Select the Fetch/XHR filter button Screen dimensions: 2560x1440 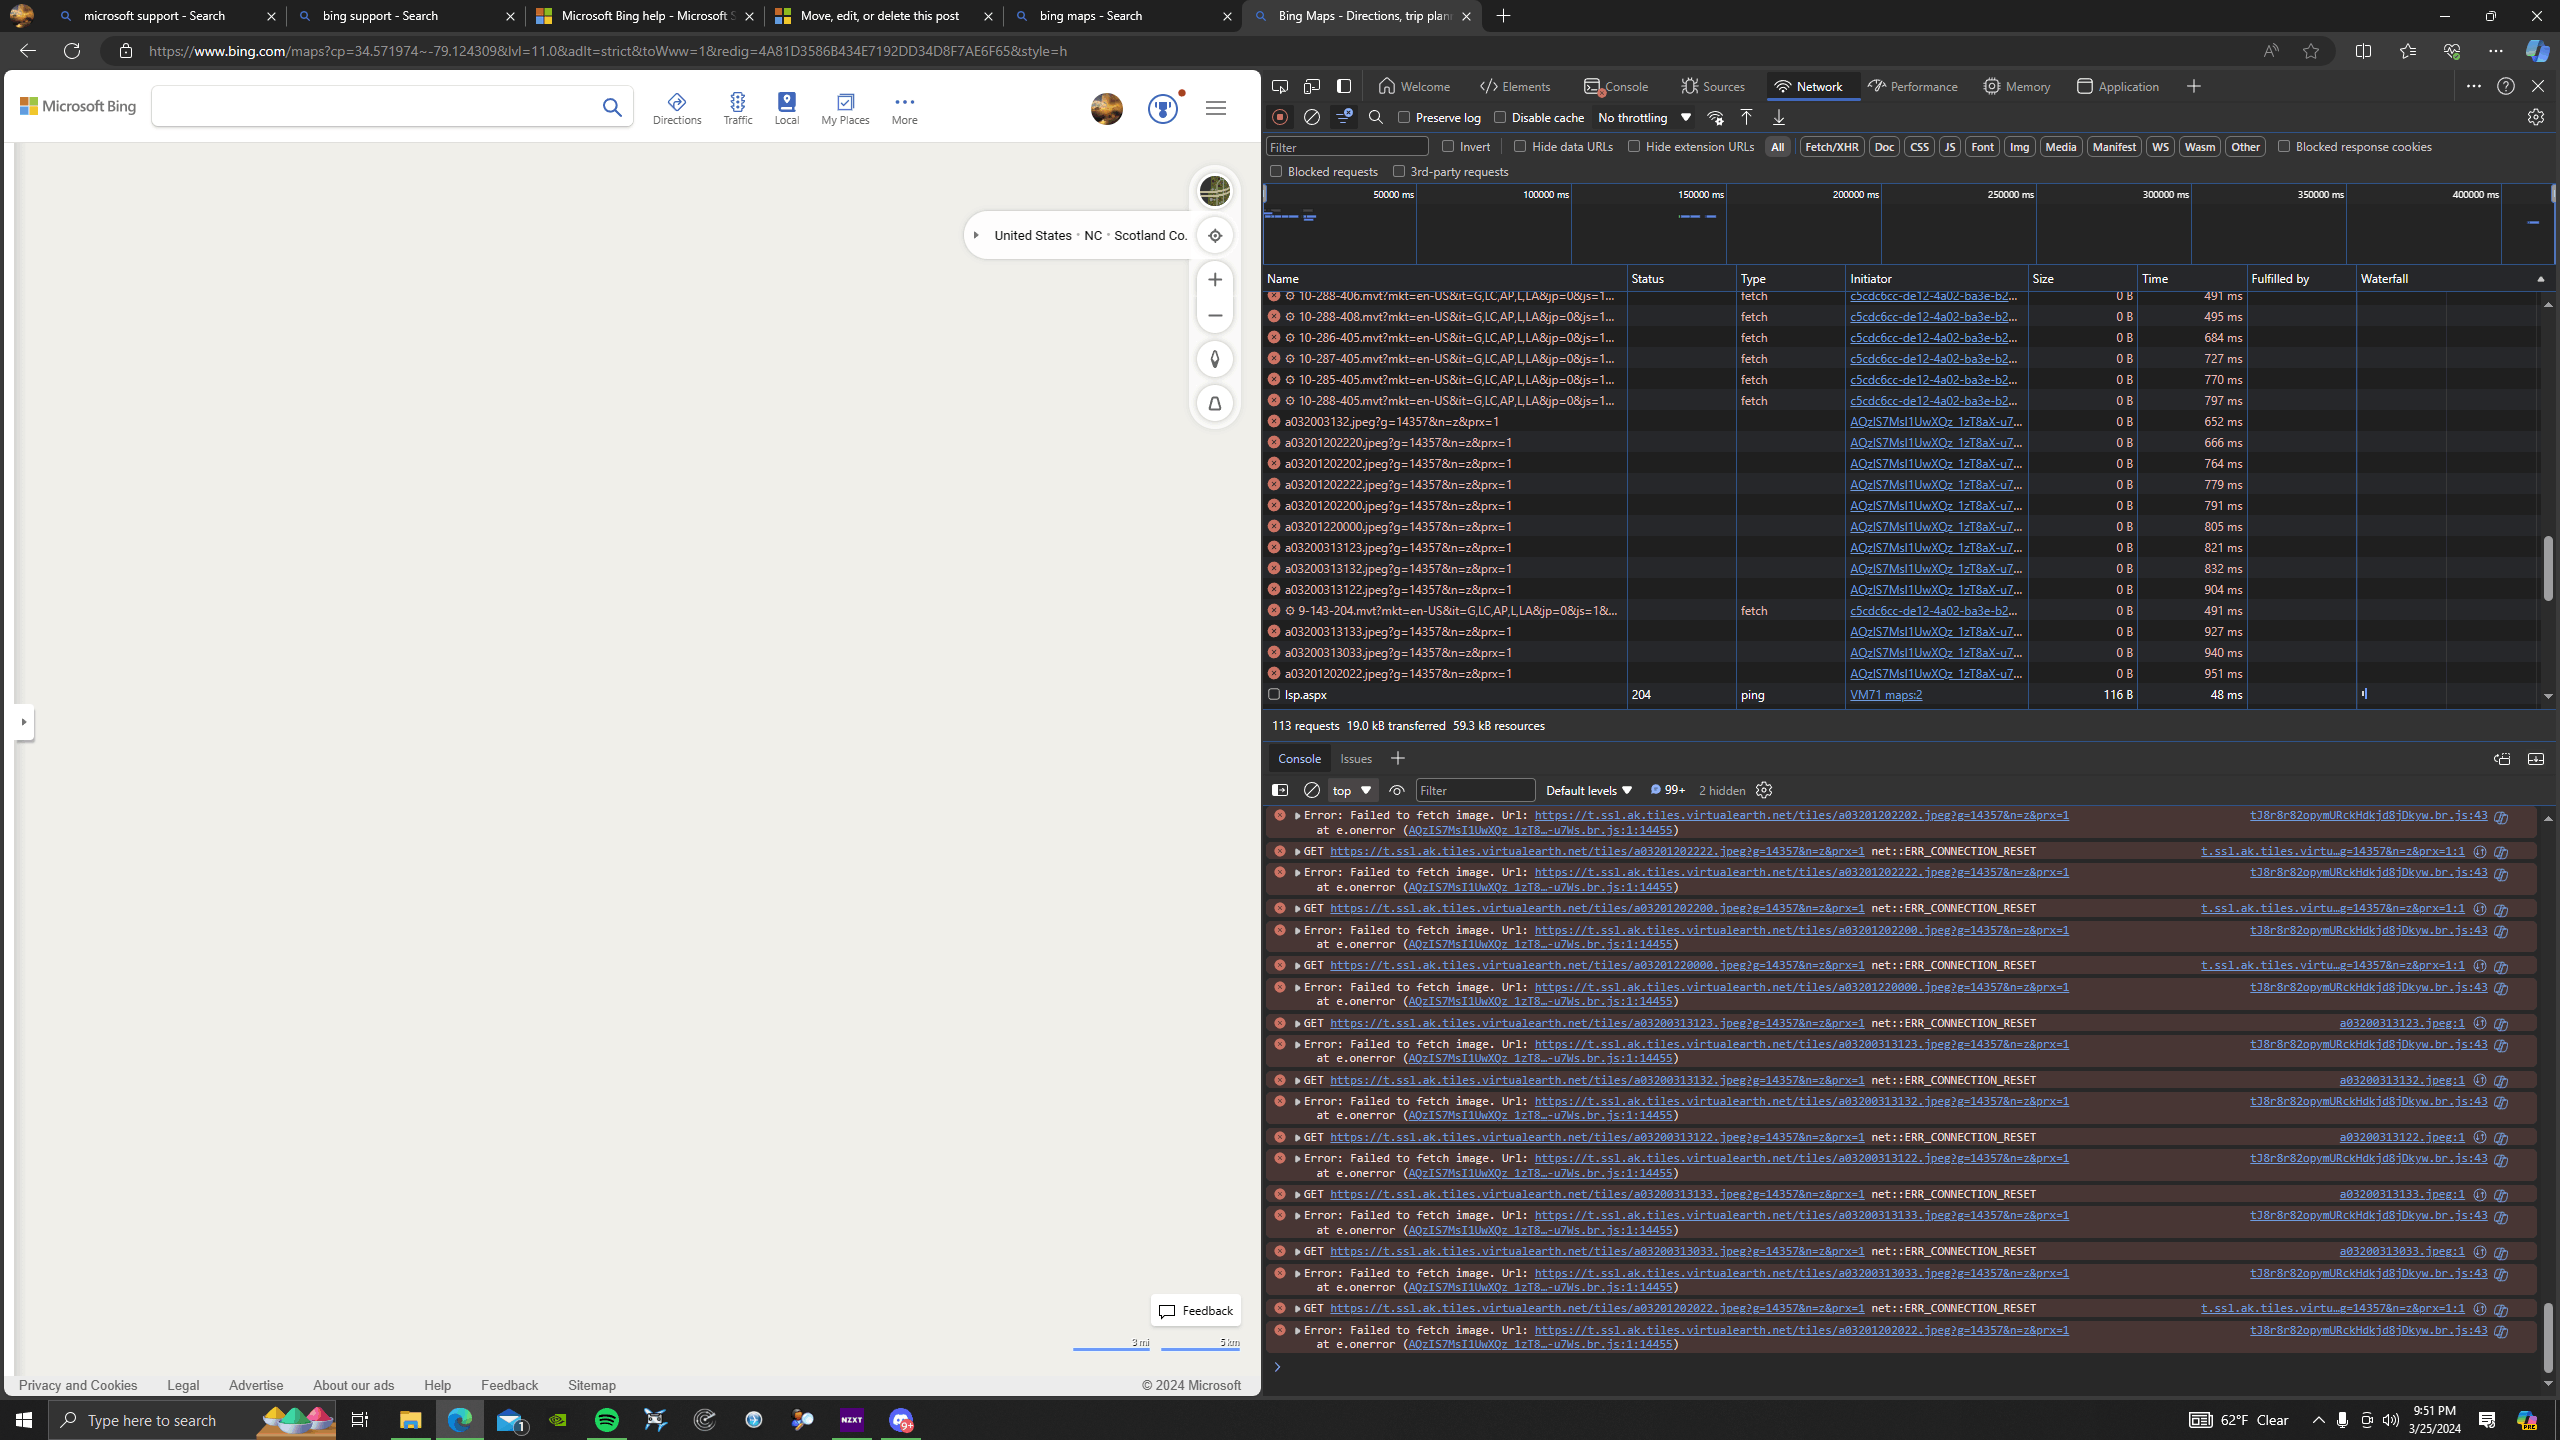[x=1832, y=146]
